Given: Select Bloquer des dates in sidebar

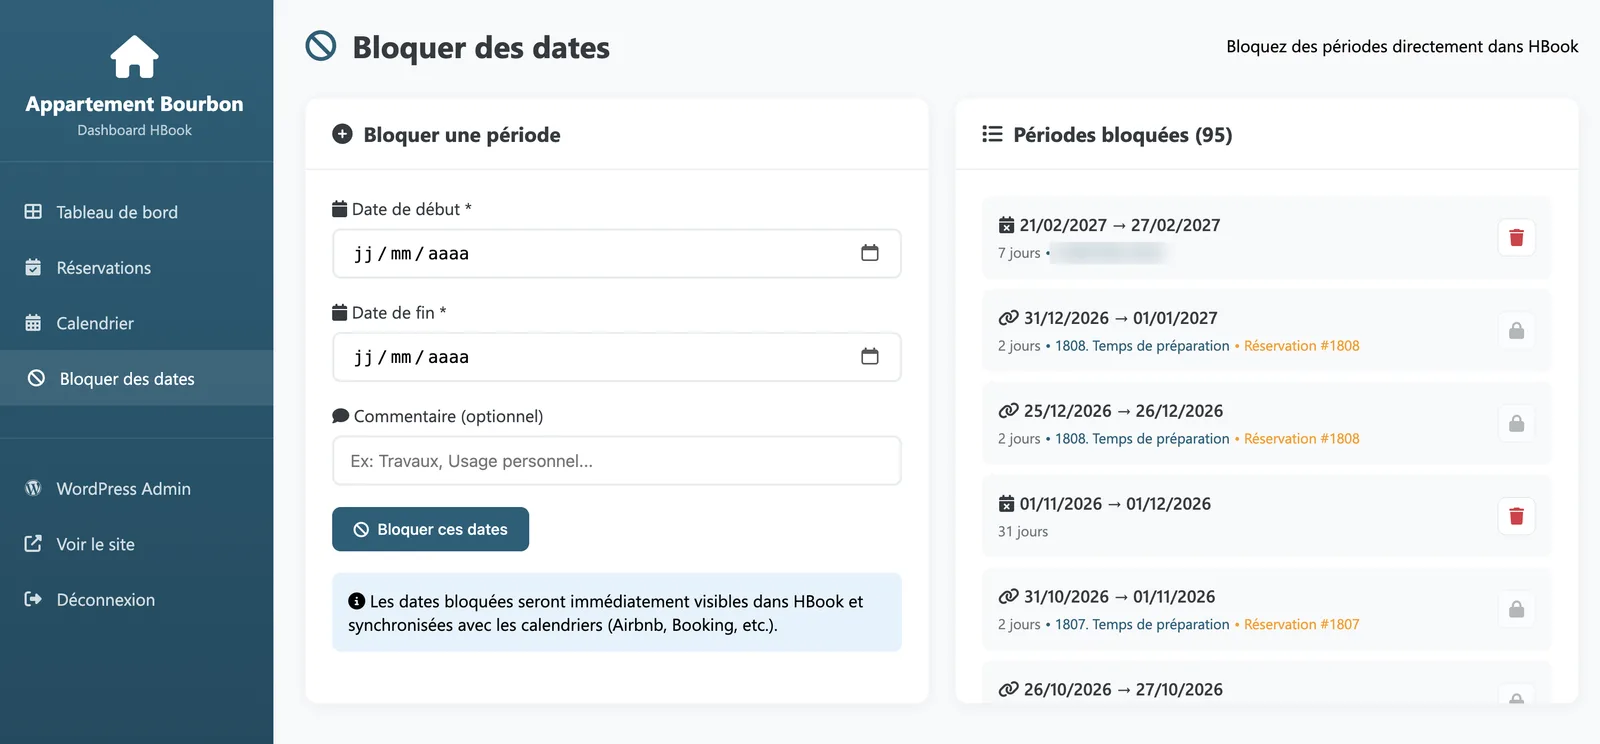Looking at the screenshot, I should (x=136, y=379).
